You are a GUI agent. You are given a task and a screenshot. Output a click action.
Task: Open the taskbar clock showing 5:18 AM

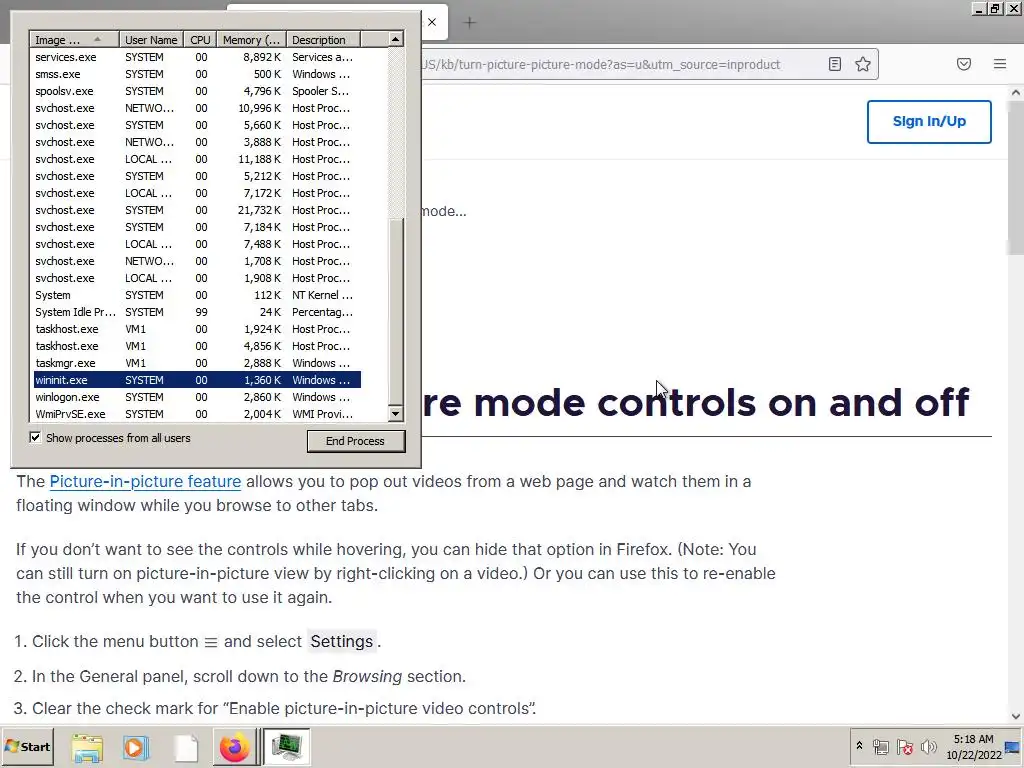click(x=974, y=746)
